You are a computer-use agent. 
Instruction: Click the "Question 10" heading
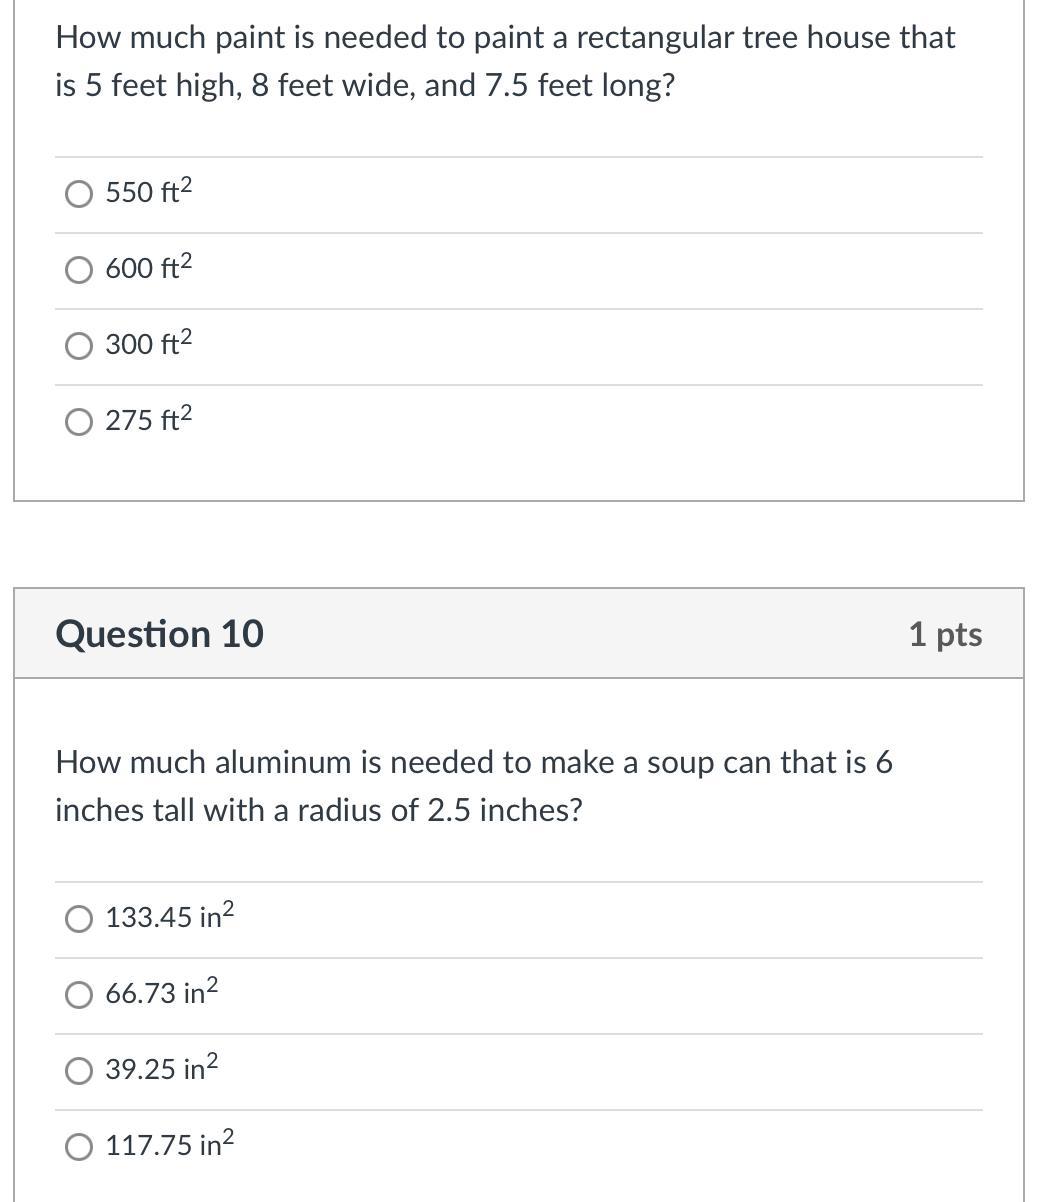[160, 634]
